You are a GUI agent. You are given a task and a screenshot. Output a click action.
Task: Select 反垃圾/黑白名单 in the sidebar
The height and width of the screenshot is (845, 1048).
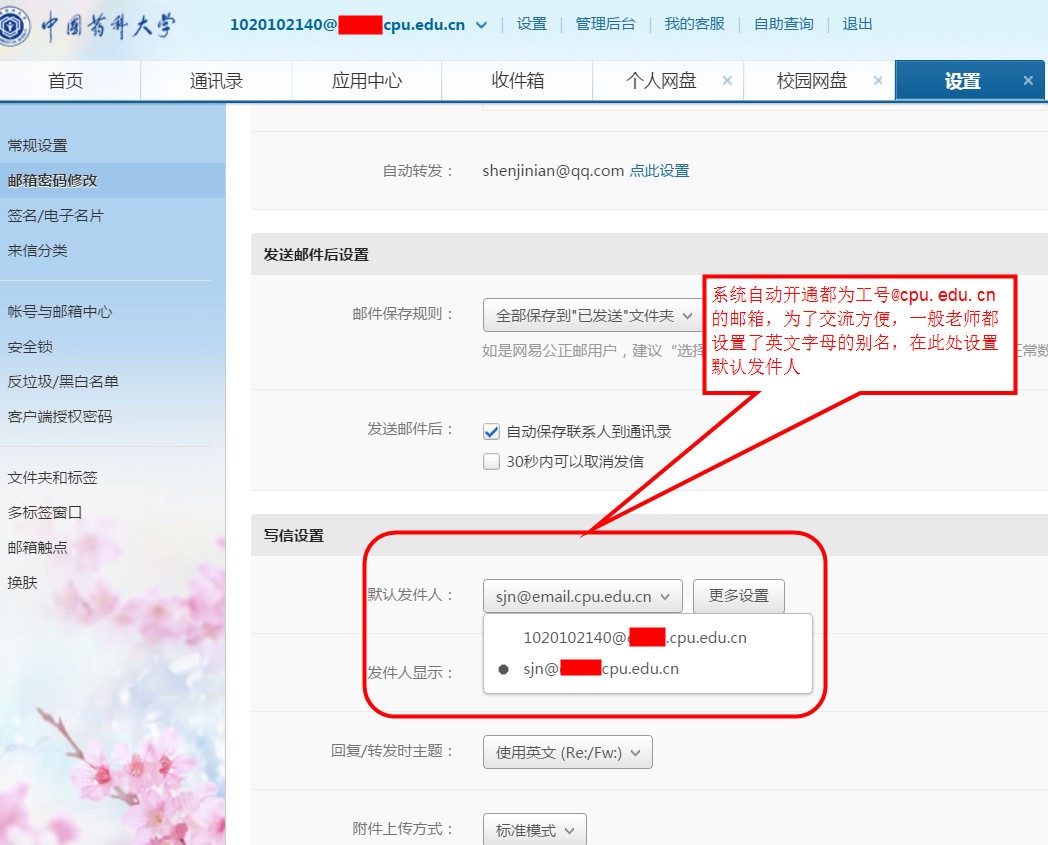63,382
